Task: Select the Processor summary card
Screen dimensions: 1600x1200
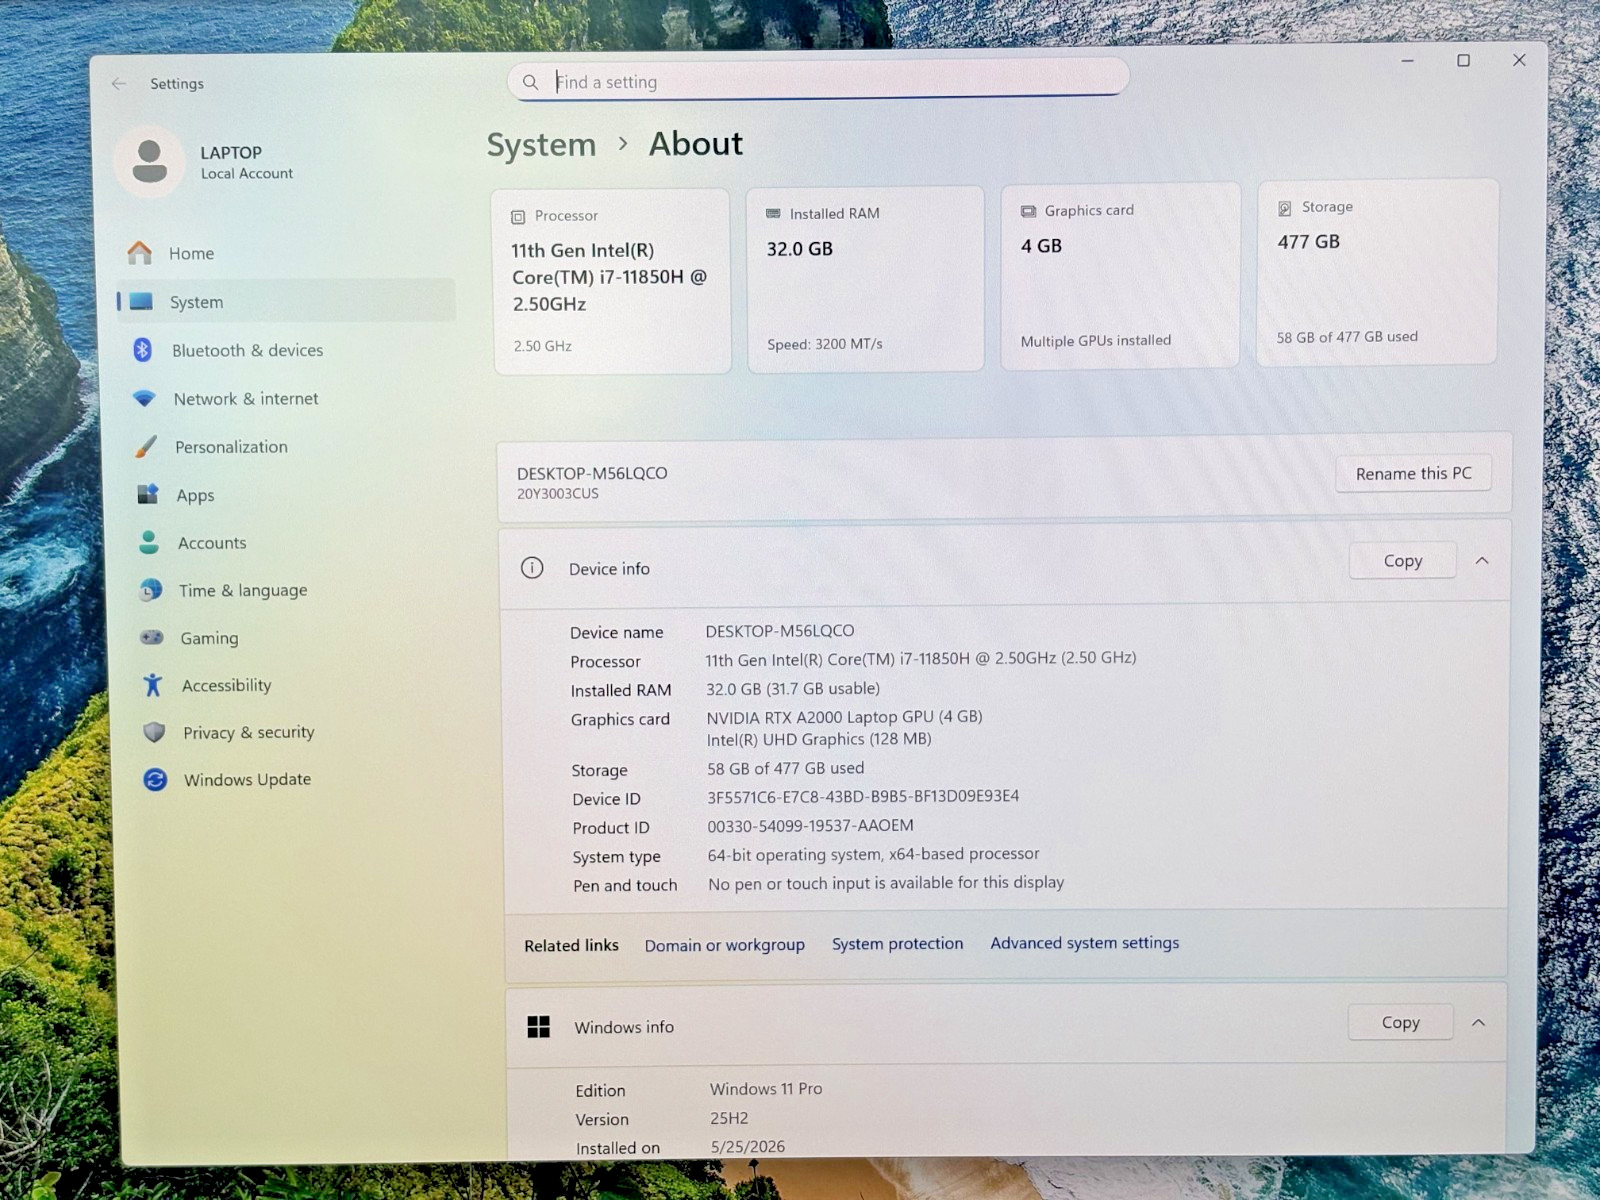Action: pyautogui.click(x=612, y=281)
